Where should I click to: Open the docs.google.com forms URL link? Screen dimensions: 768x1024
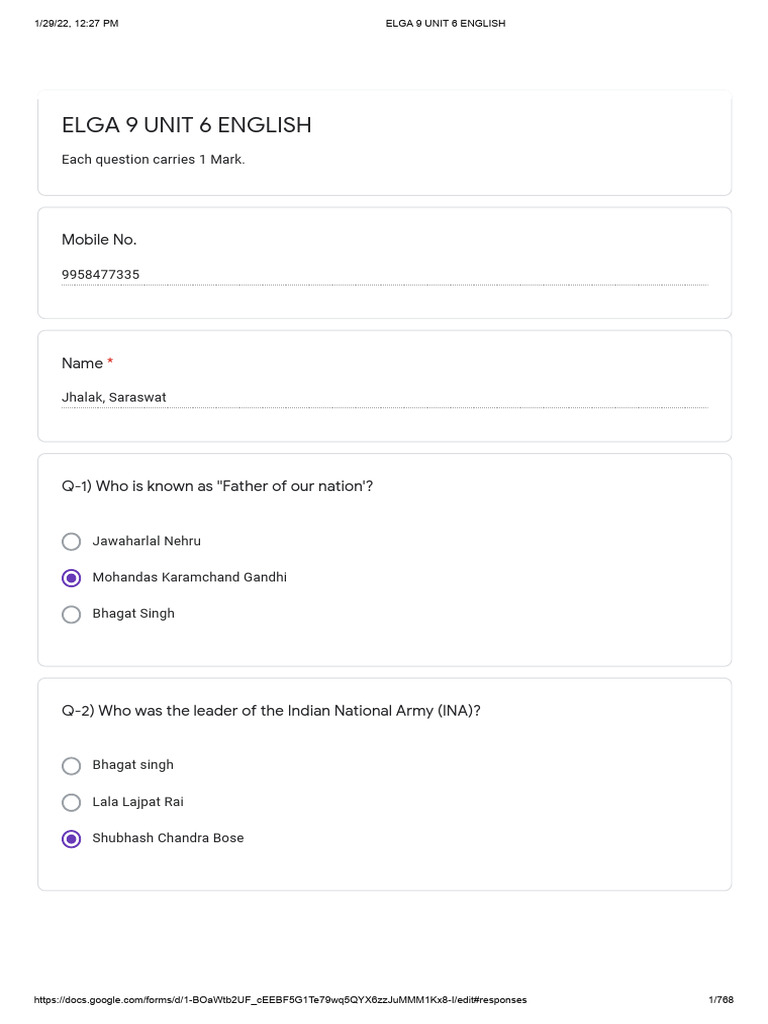280,999
